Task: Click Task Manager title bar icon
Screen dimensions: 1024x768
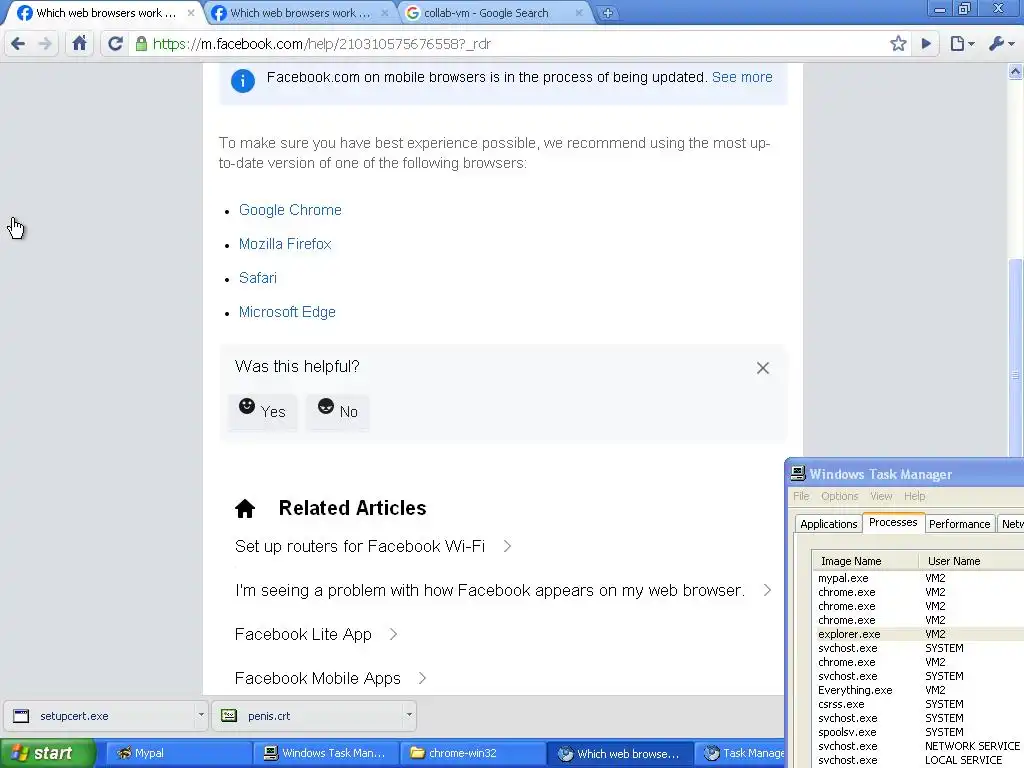Action: (x=797, y=473)
